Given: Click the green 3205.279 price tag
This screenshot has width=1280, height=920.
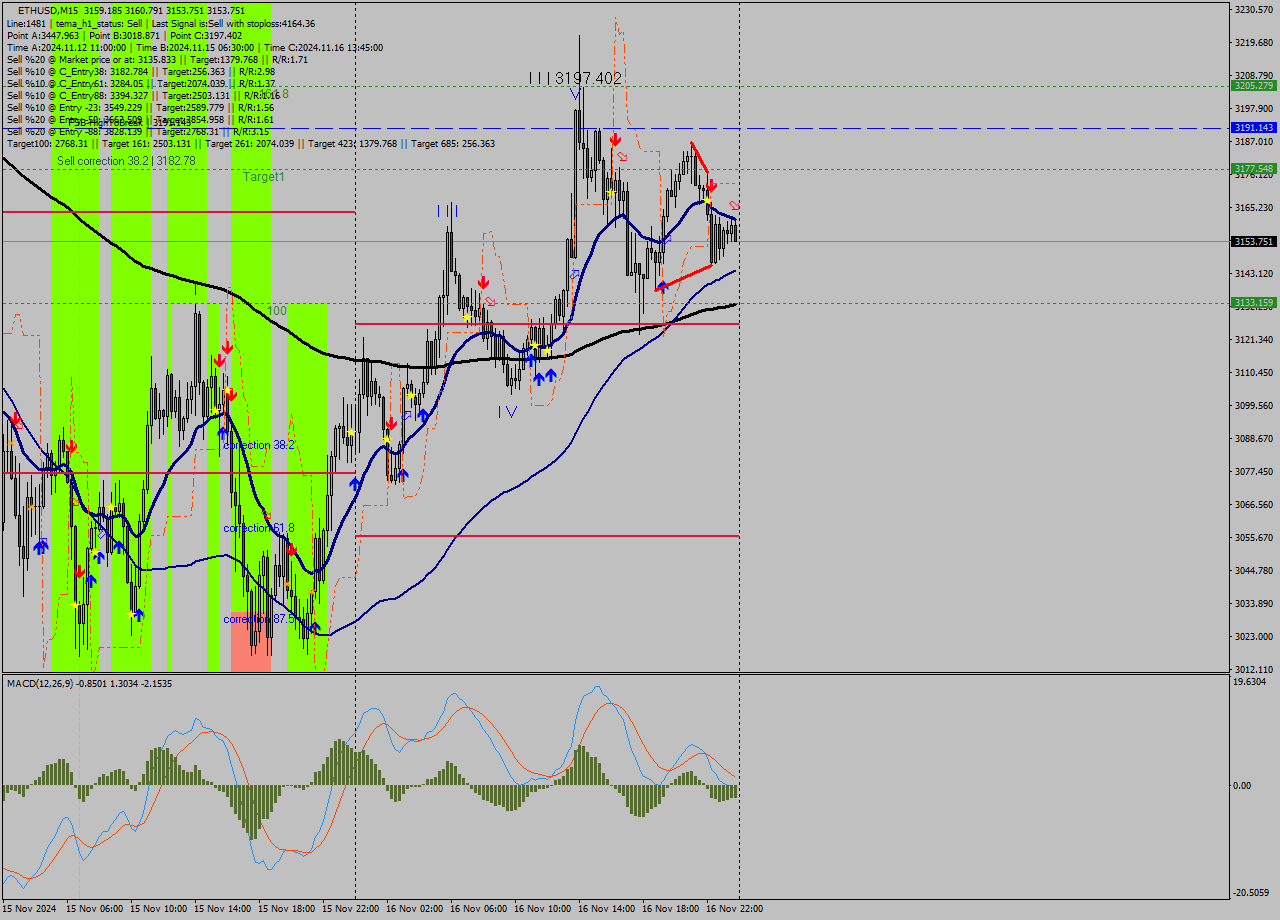Looking at the screenshot, I should (x=1253, y=86).
